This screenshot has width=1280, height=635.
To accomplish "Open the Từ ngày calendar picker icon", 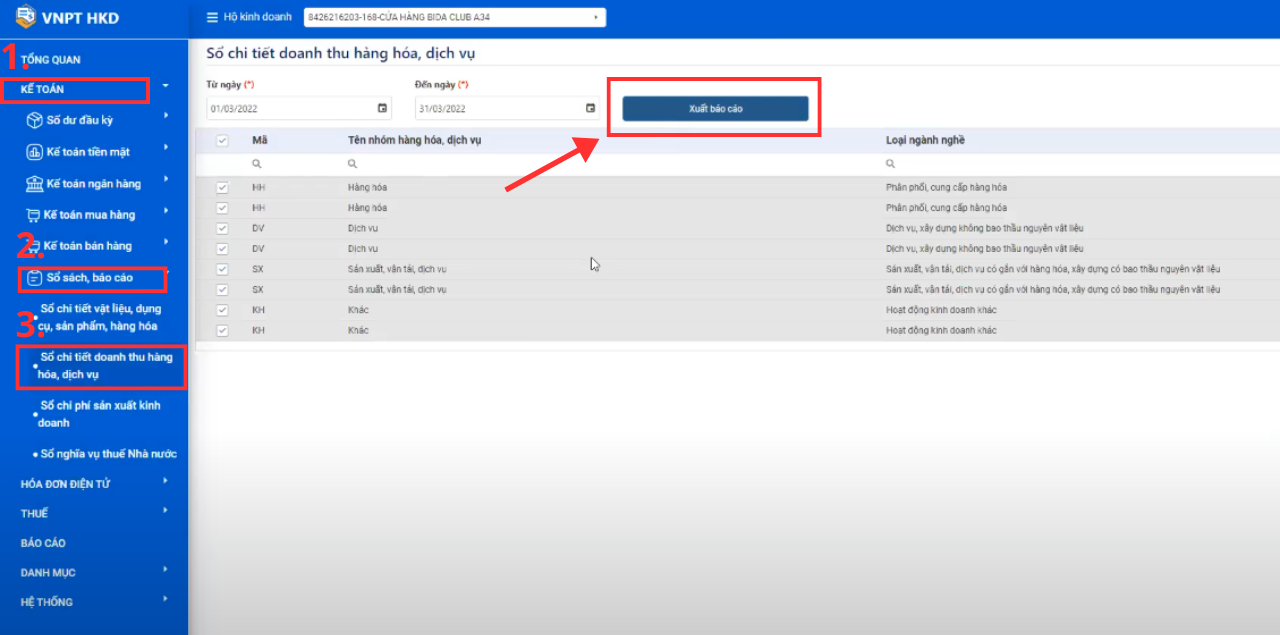I will [382, 108].
